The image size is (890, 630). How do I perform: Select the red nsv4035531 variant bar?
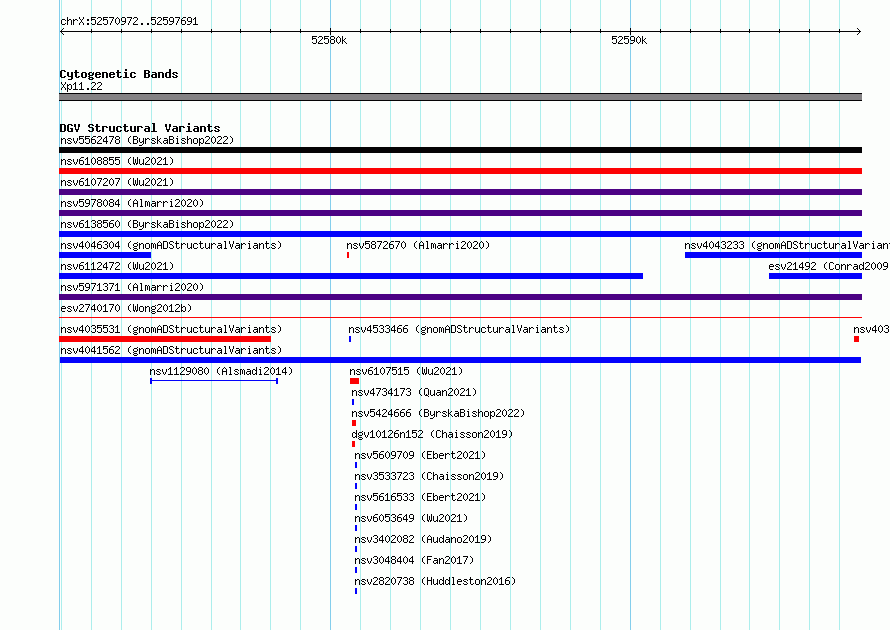pos(165,339)
